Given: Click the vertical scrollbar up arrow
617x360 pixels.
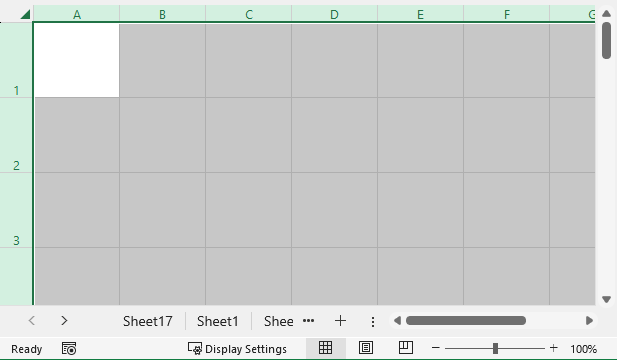Looking at the screenshot, I should coord(606,14).
